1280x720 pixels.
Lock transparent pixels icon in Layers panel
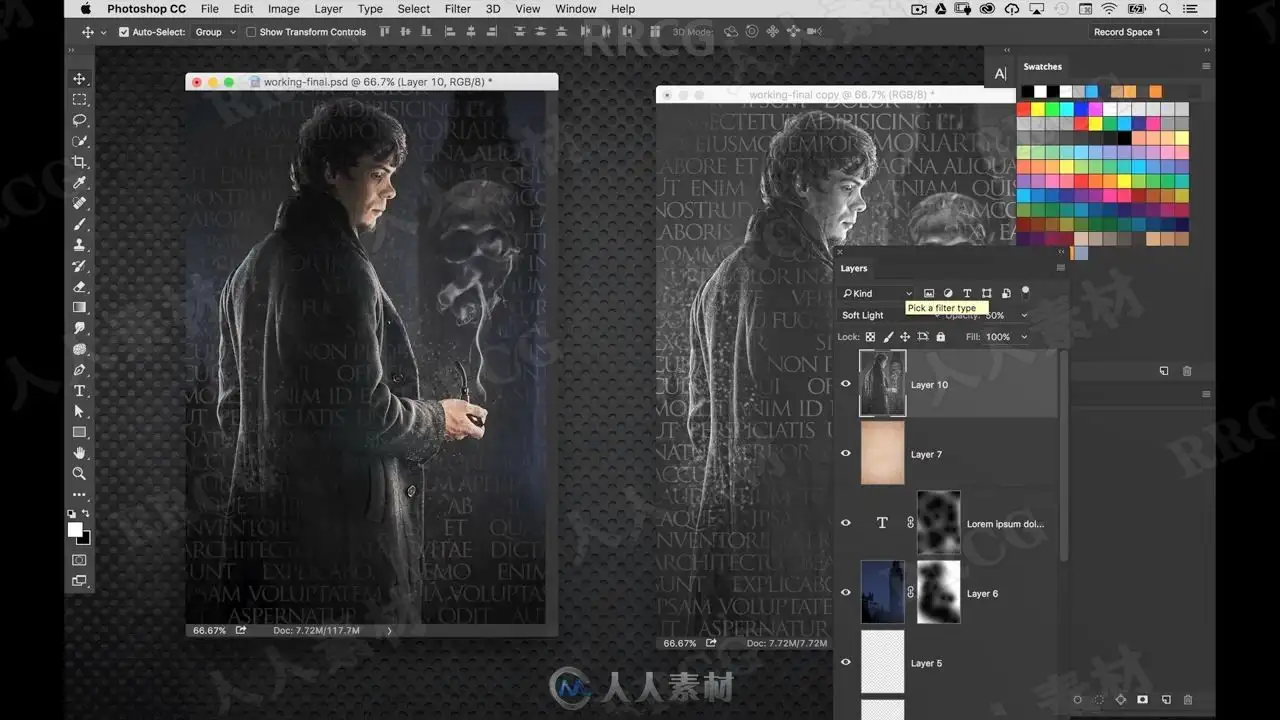click(870, 337)
